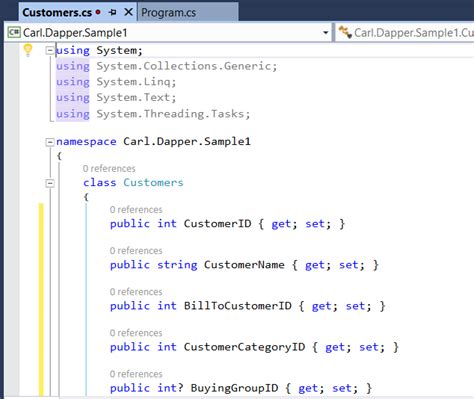
Task: Open references link above CustomerID property
Action: [x=136, y=210]
